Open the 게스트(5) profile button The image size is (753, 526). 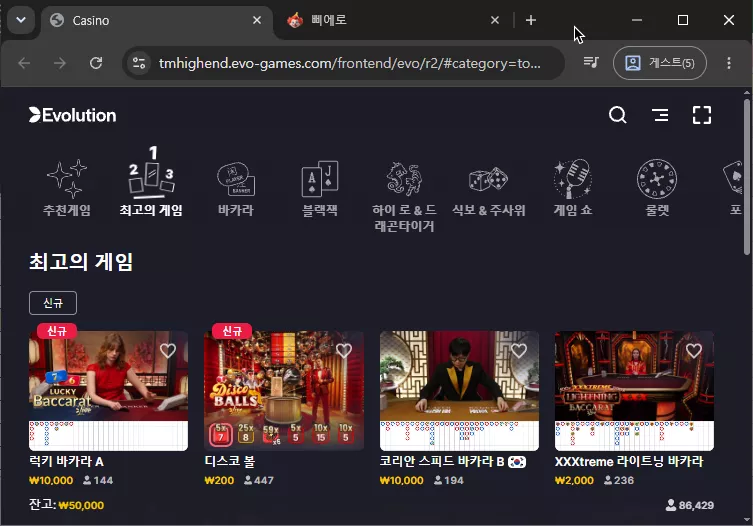click(x=660, y=63)
